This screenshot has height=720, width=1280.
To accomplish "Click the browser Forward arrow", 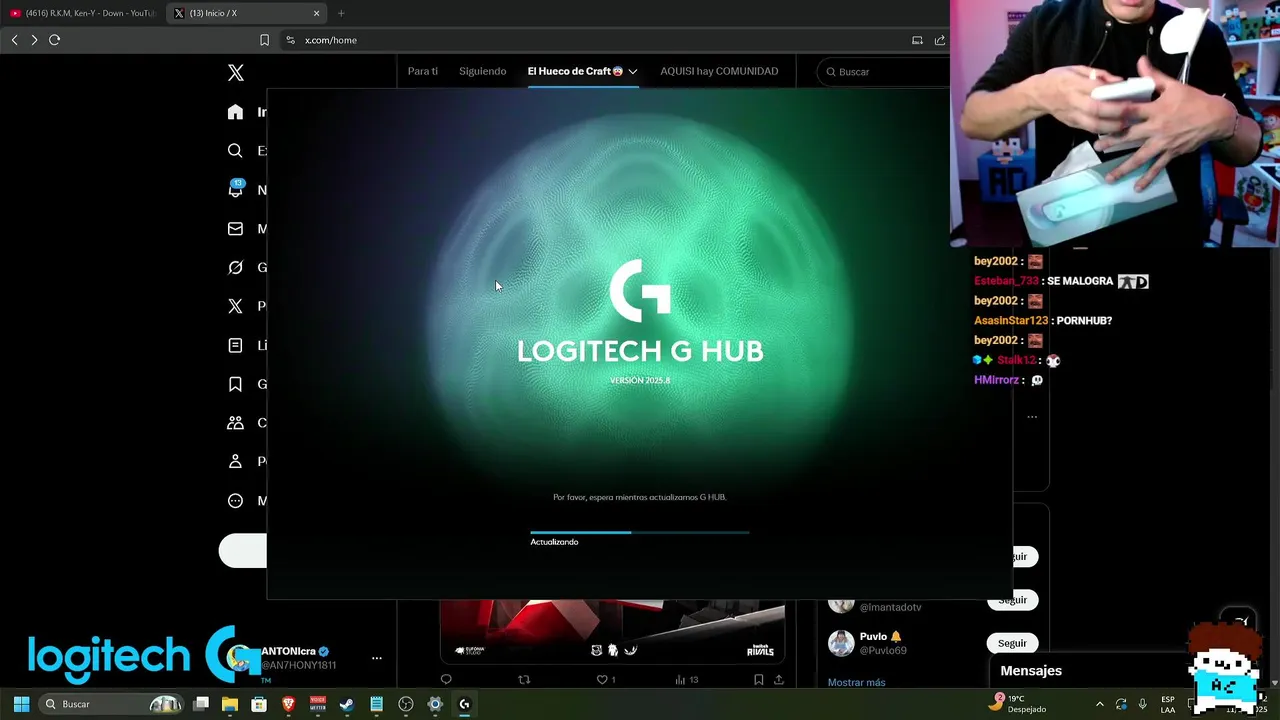I will [x=34, y=40].
